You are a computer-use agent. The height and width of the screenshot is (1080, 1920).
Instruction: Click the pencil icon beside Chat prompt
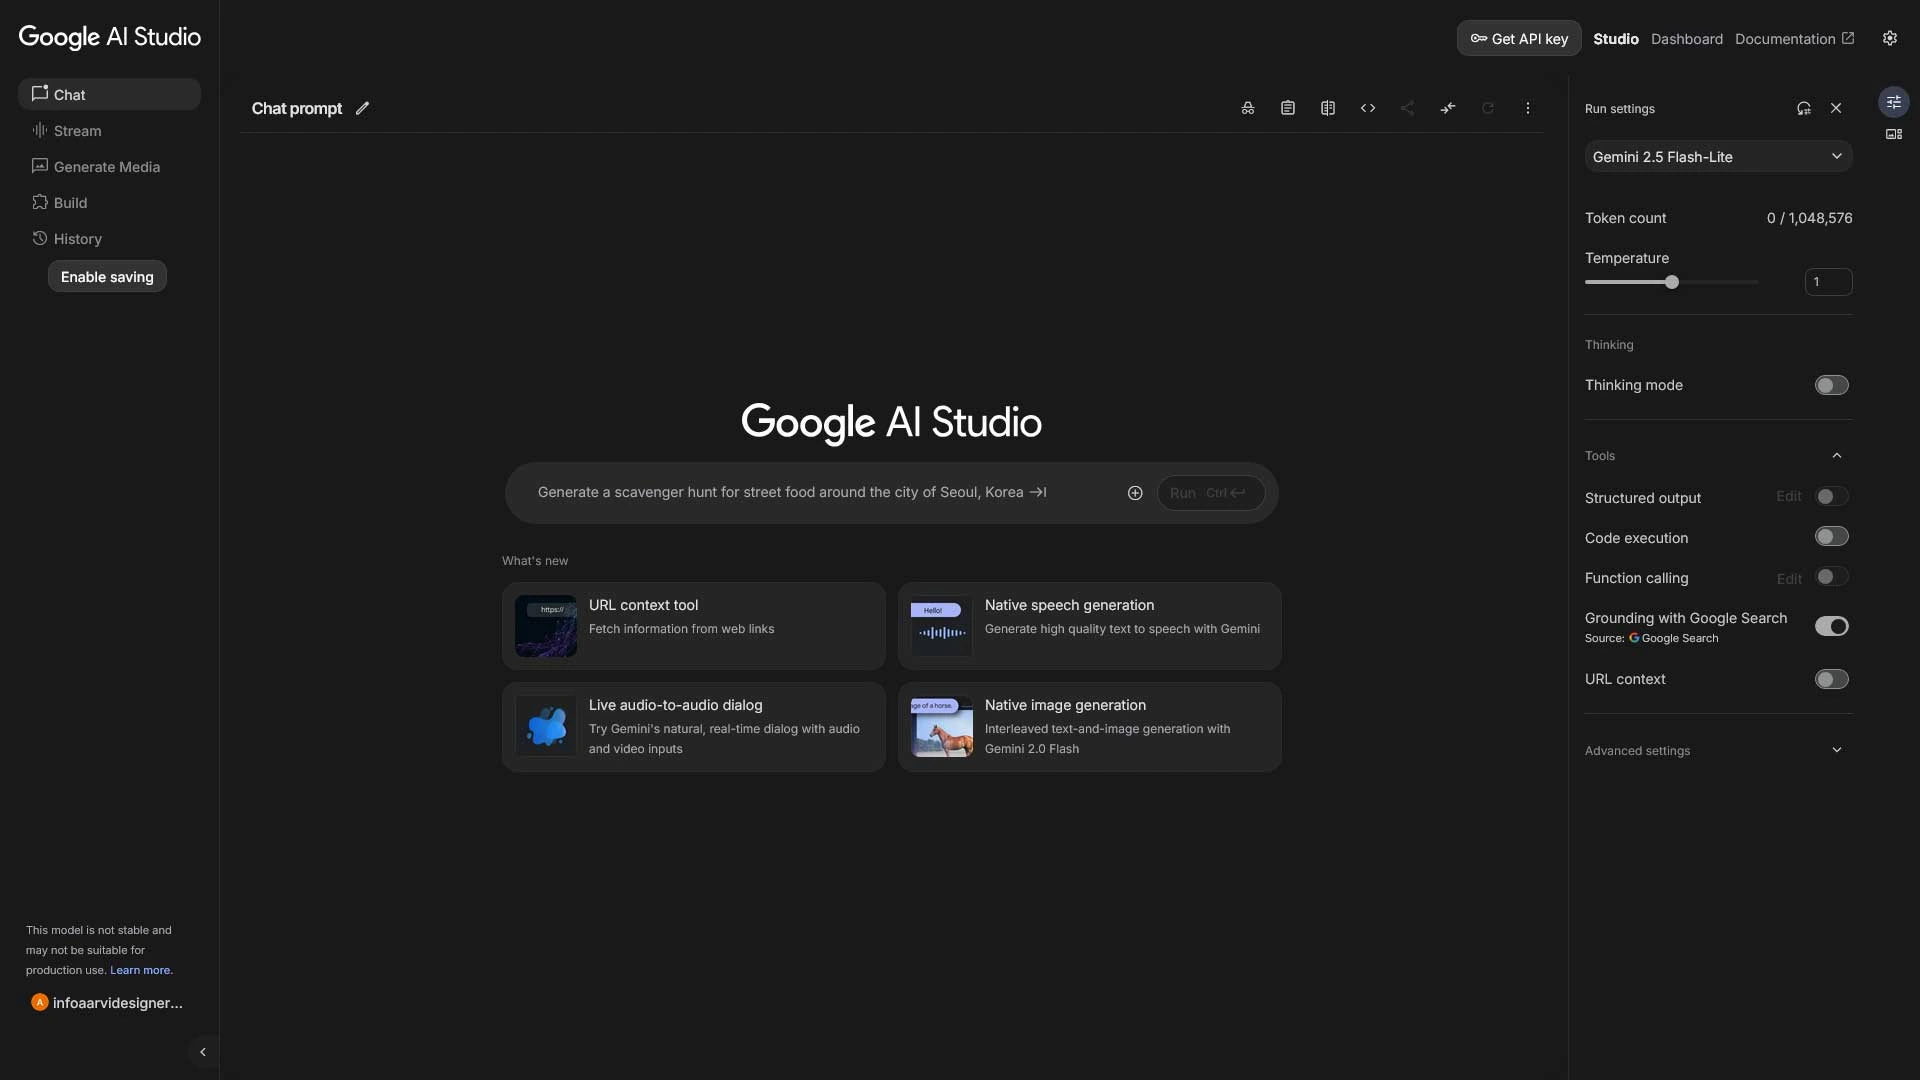(x=362, y=108)
